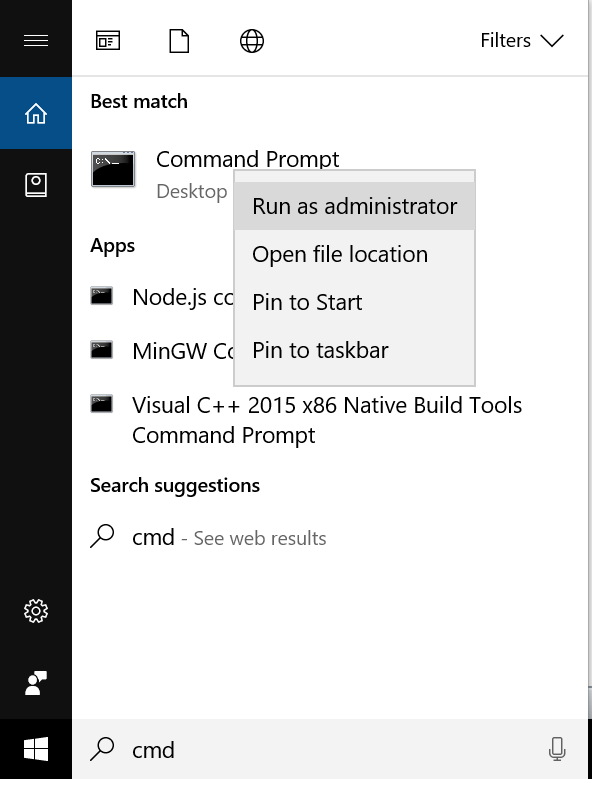592x788 pixels.
Task: Filter results by Apps icon
Action: (x=108, y=41)
